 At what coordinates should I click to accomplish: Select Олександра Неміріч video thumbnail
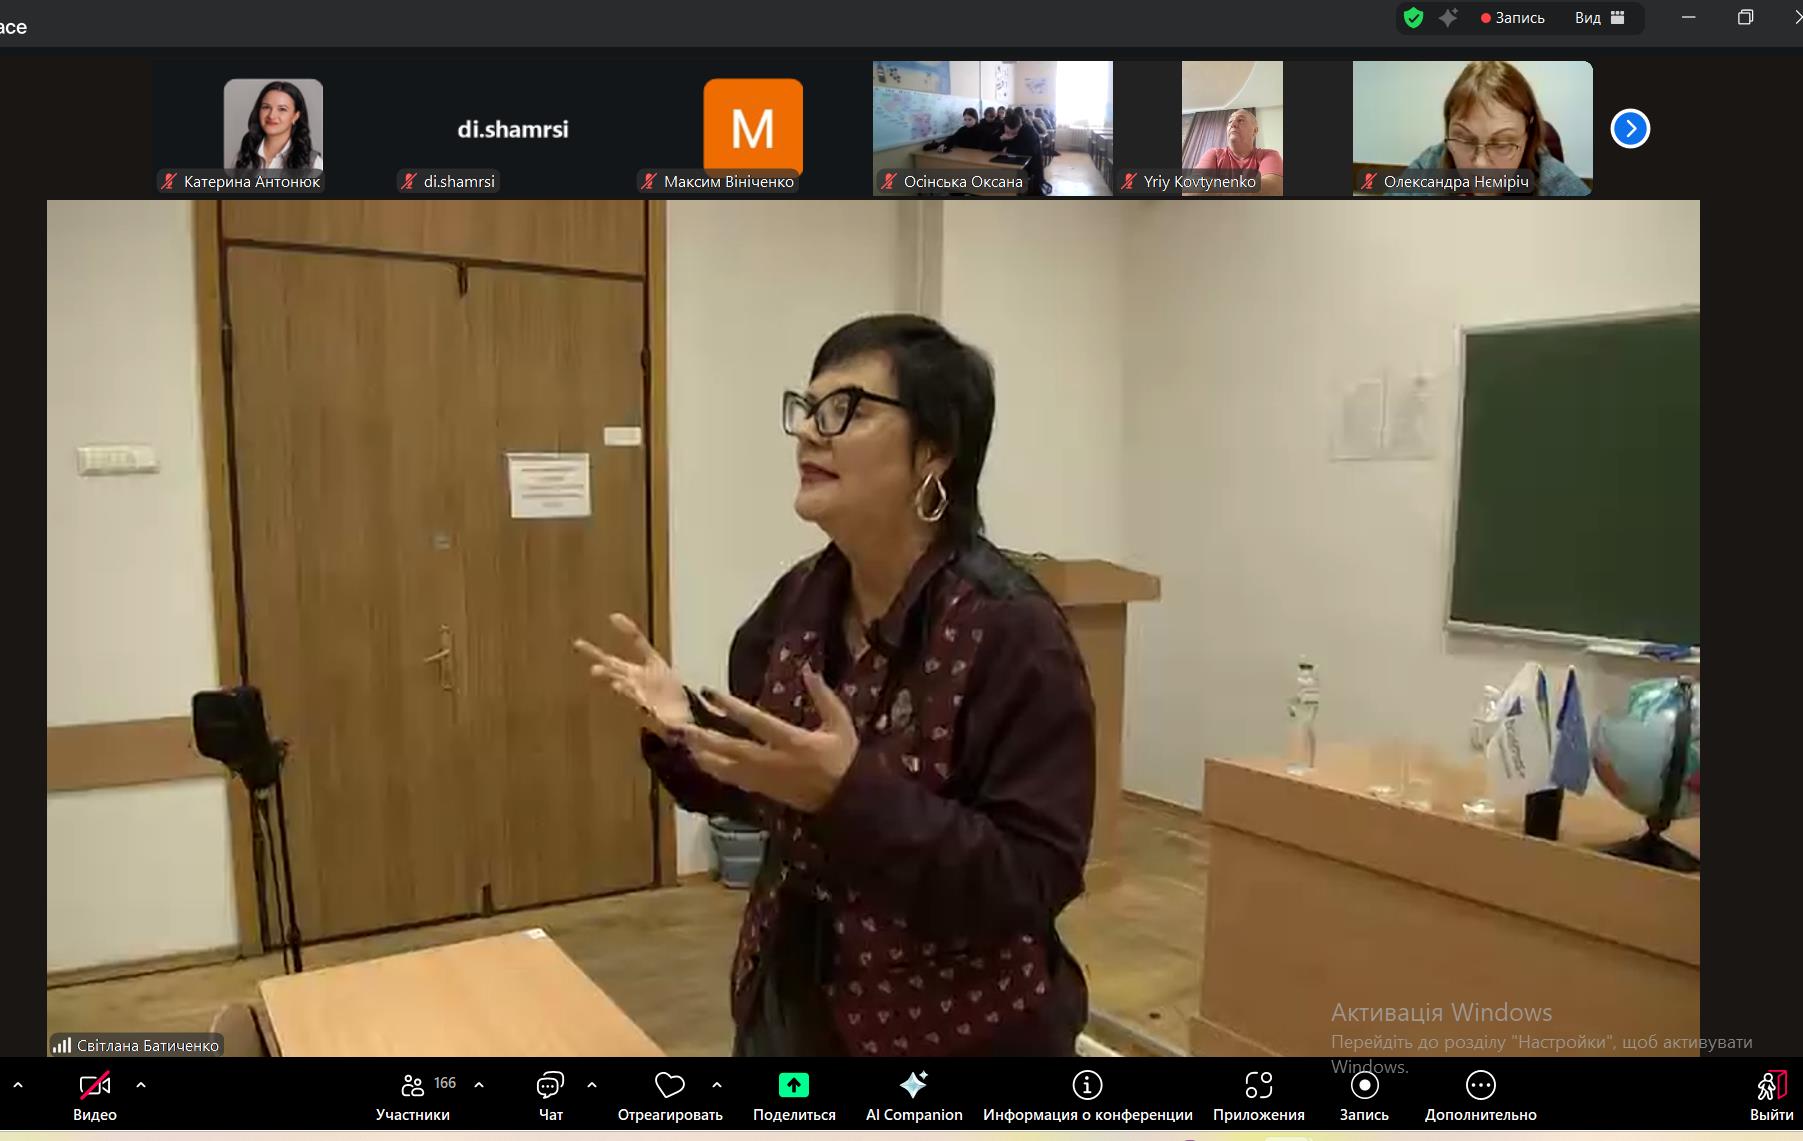tap(1472, 128)
